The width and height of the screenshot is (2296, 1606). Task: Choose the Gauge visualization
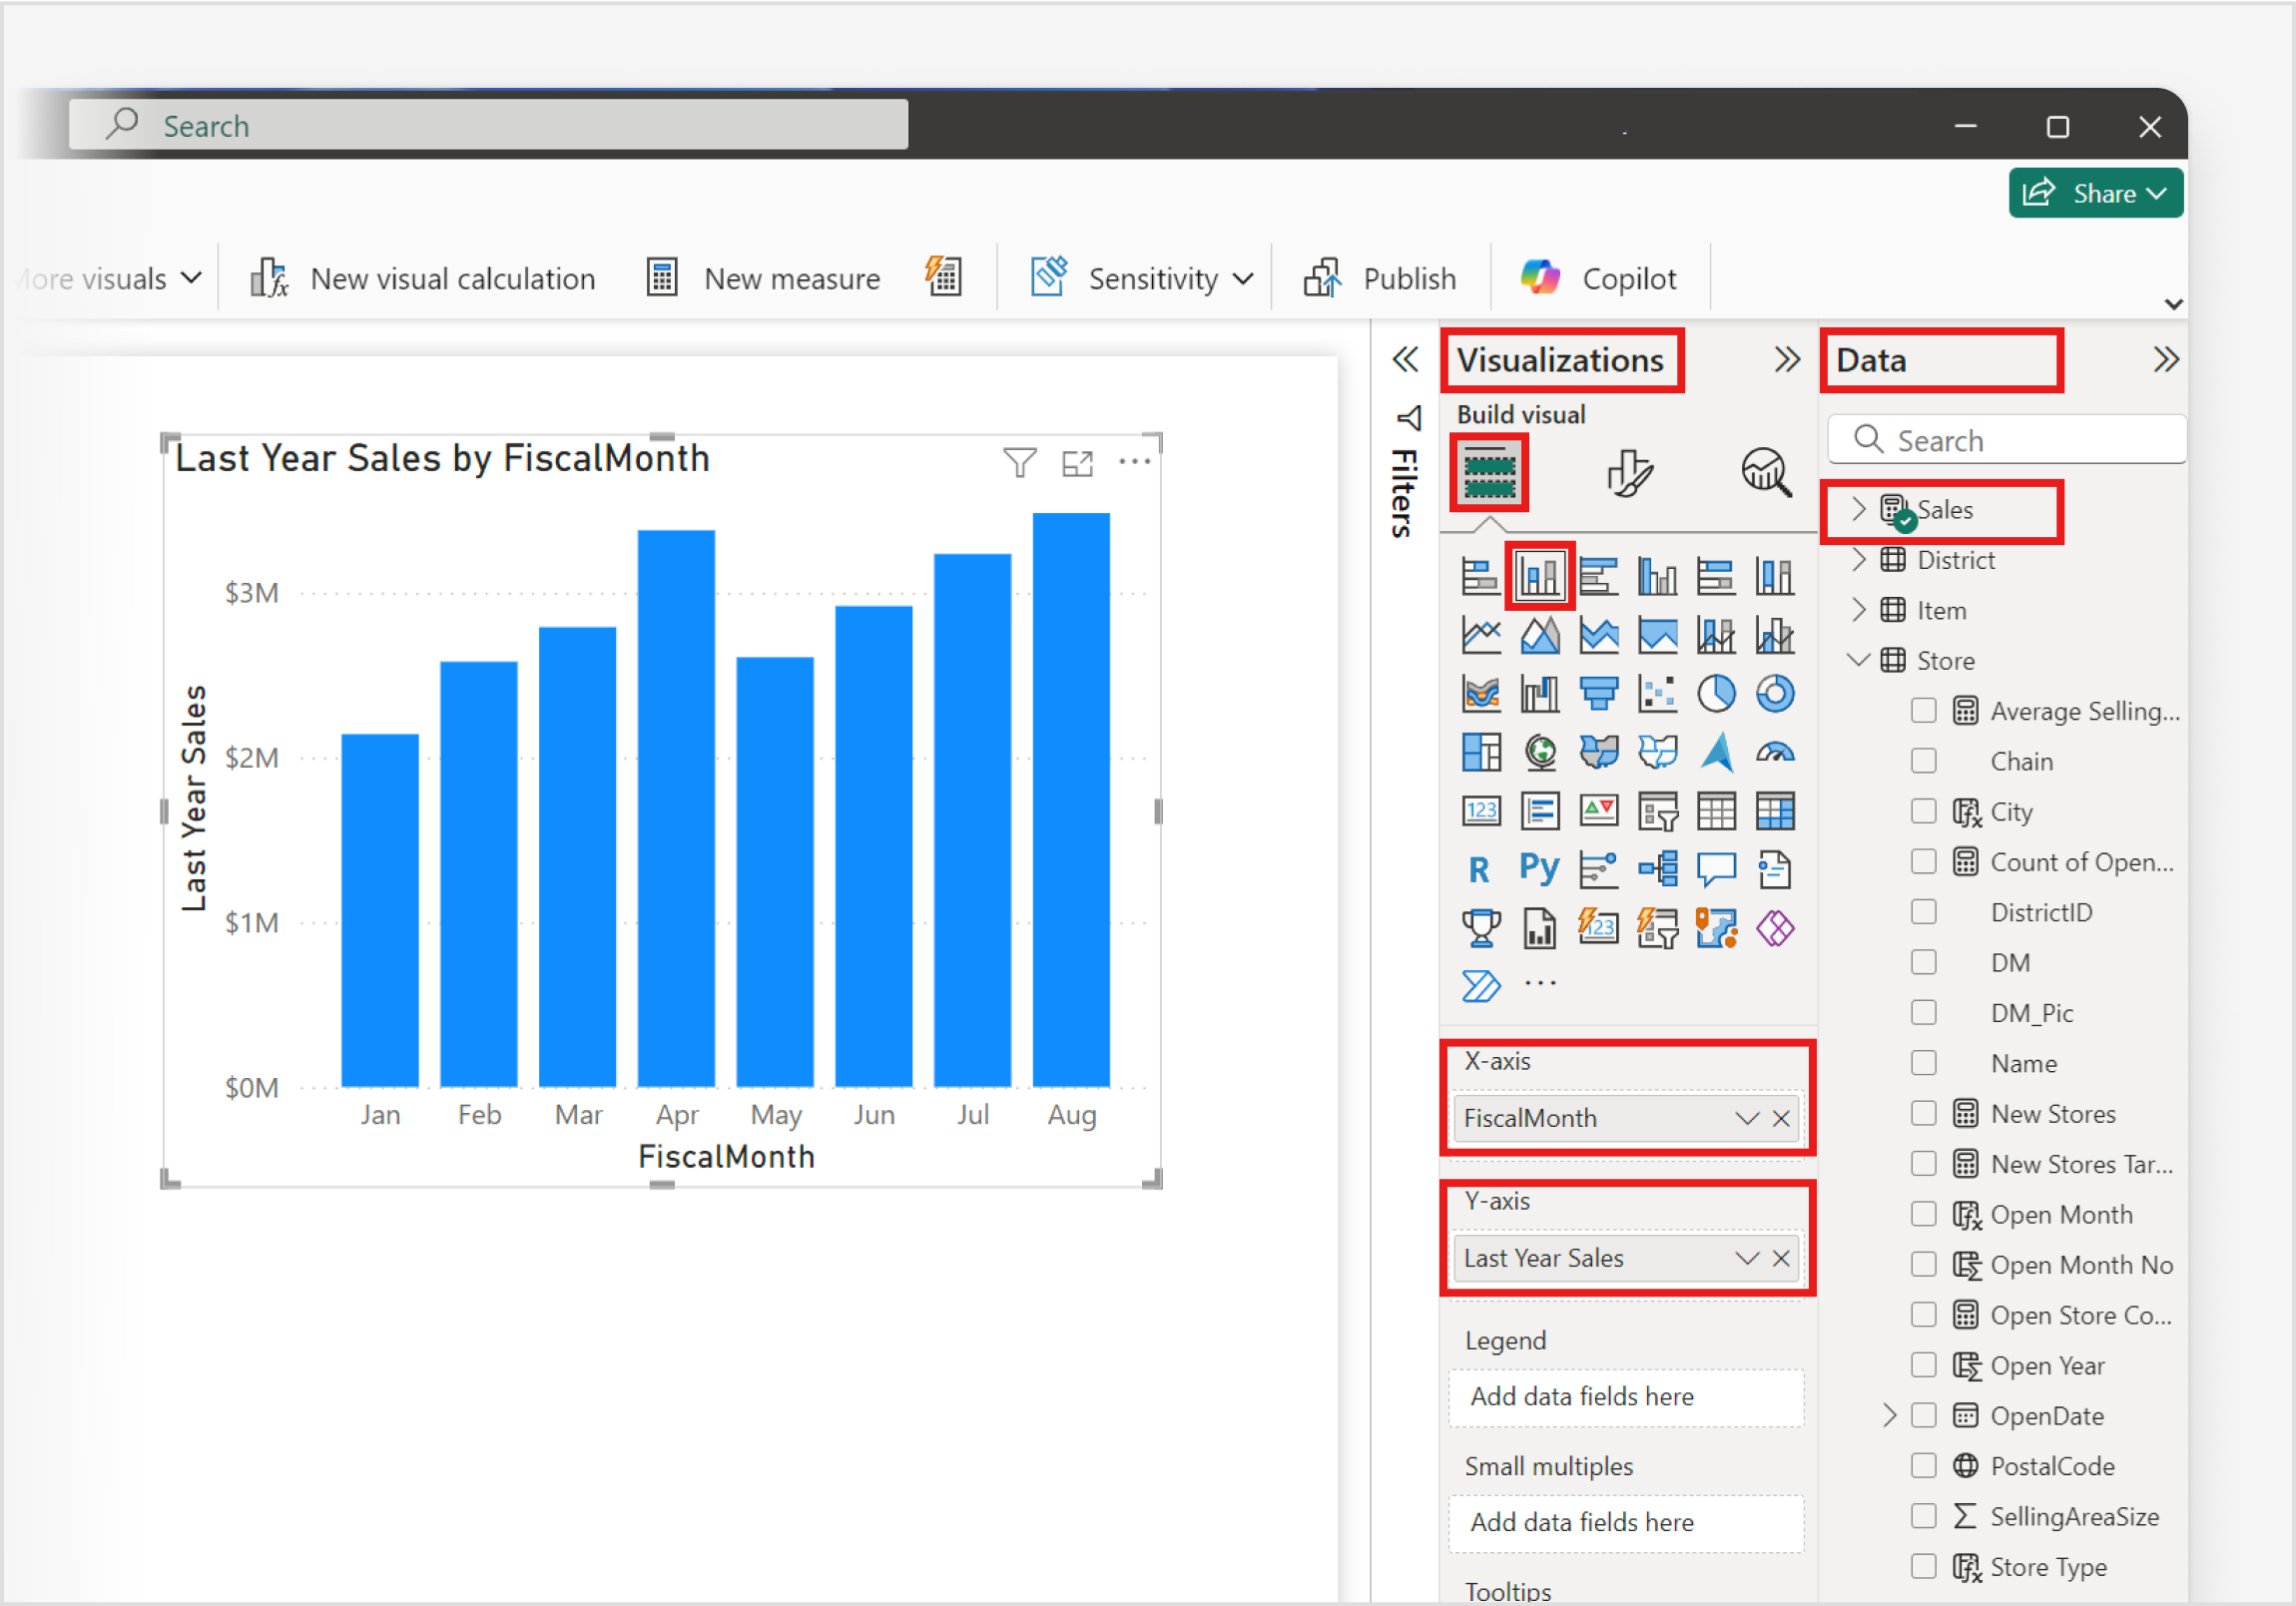coord(1777,752)
